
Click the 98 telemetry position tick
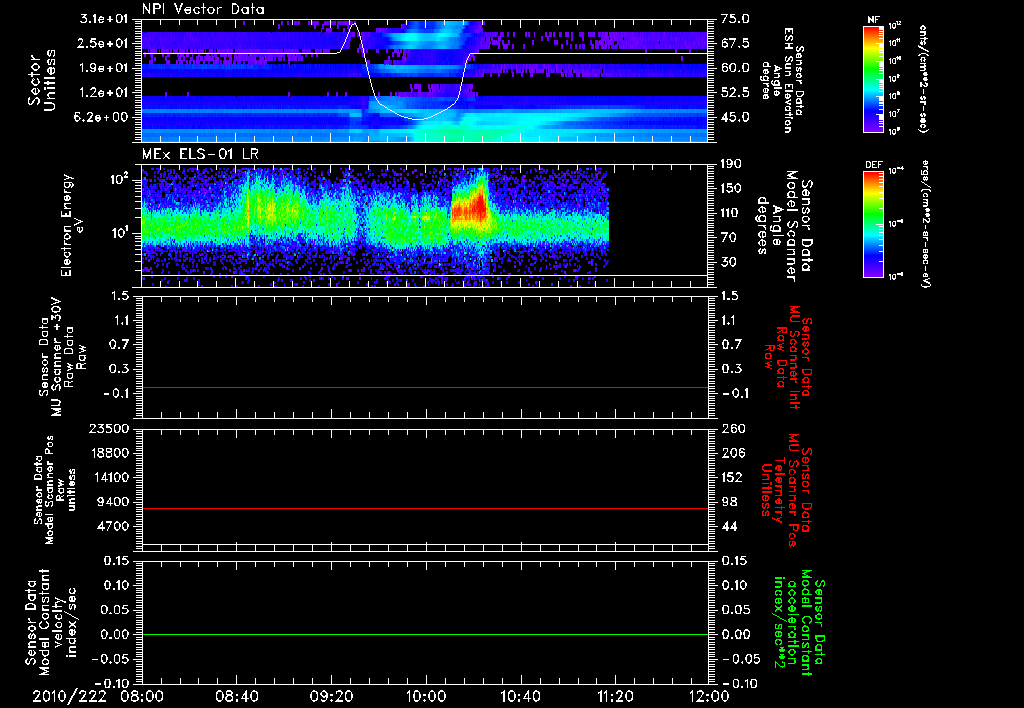click(x=731, y=502)
